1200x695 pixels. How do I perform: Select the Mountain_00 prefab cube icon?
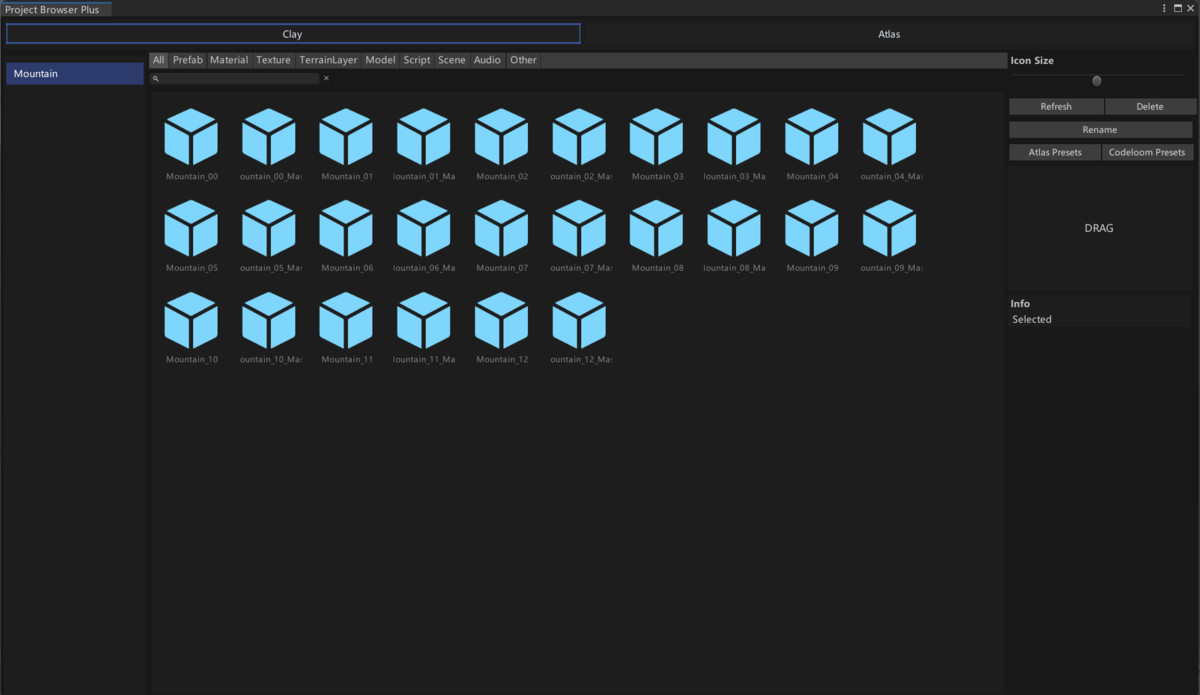click(x=191, y=137)
